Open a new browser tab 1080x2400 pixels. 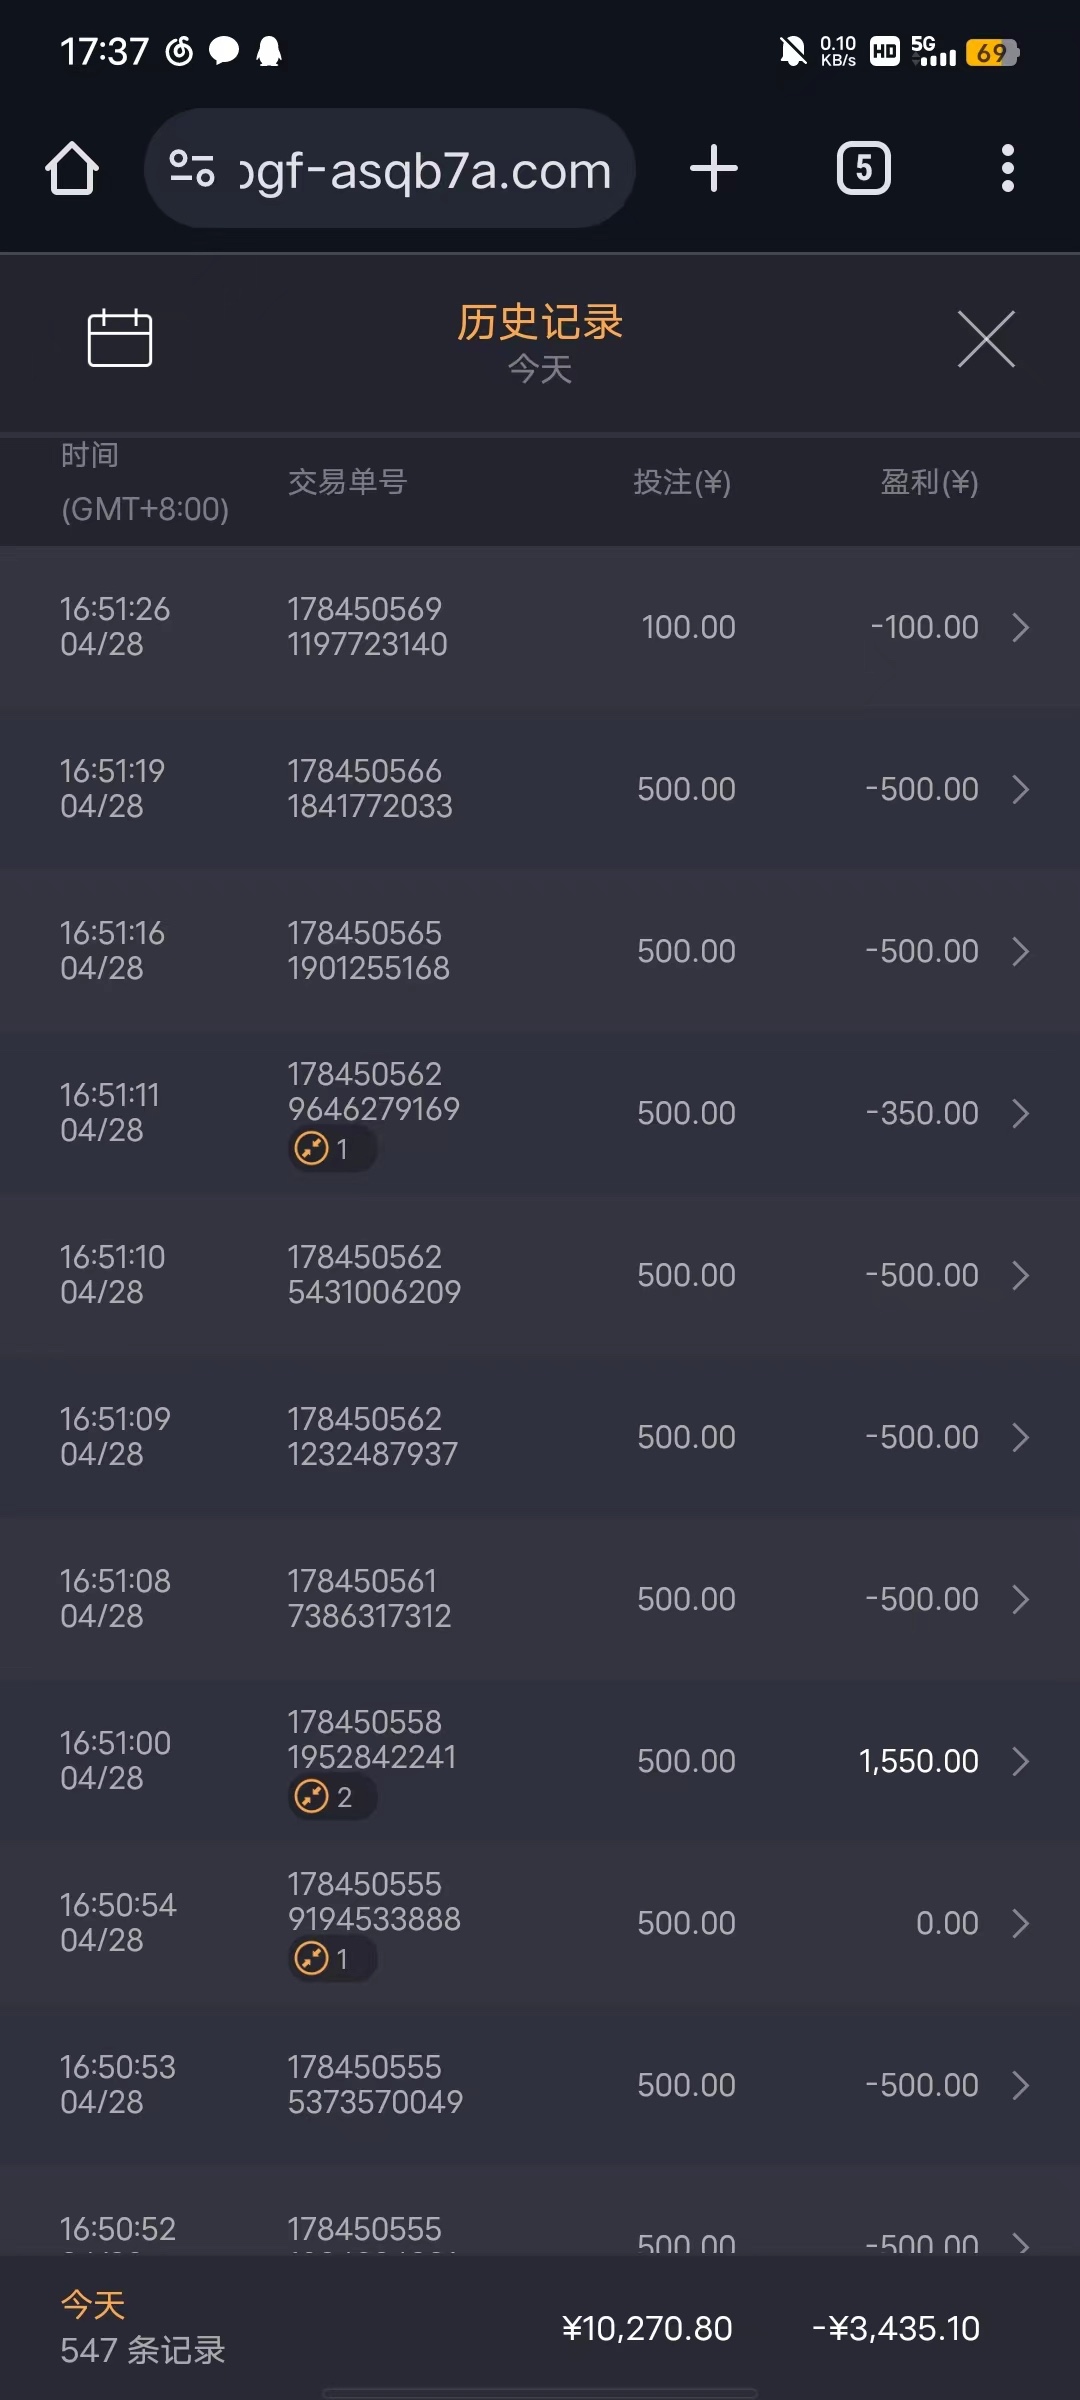tap(714, 168)
